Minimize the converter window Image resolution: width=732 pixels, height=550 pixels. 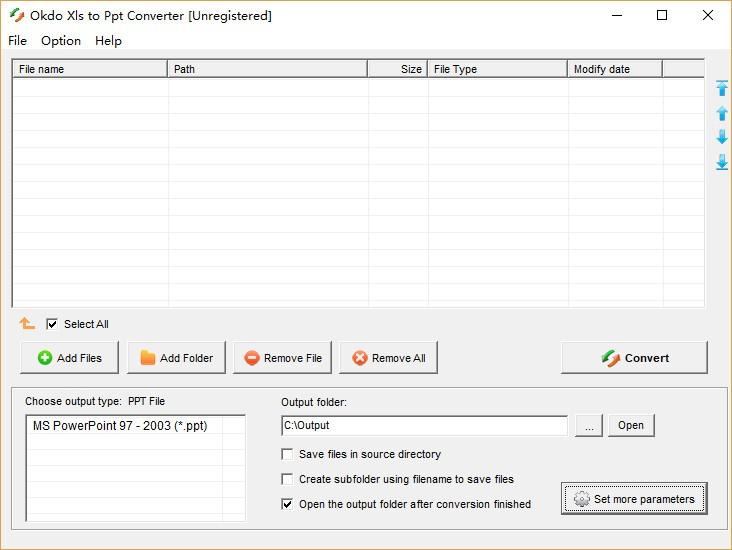pos(617,15)
